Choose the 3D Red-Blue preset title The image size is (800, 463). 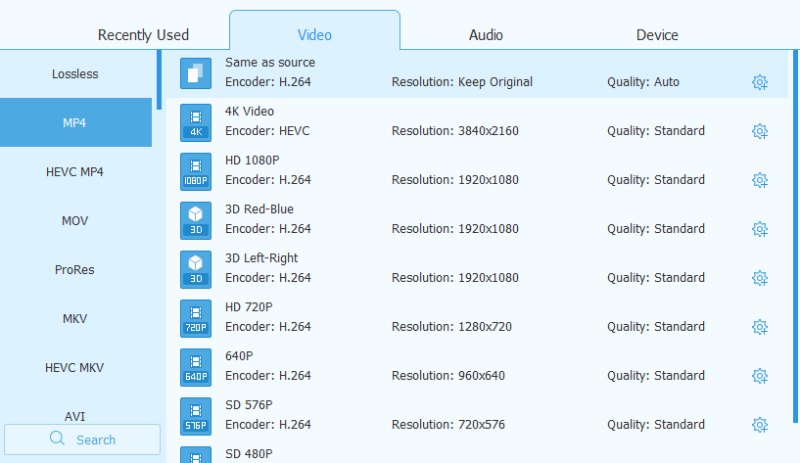click(259, 209)
